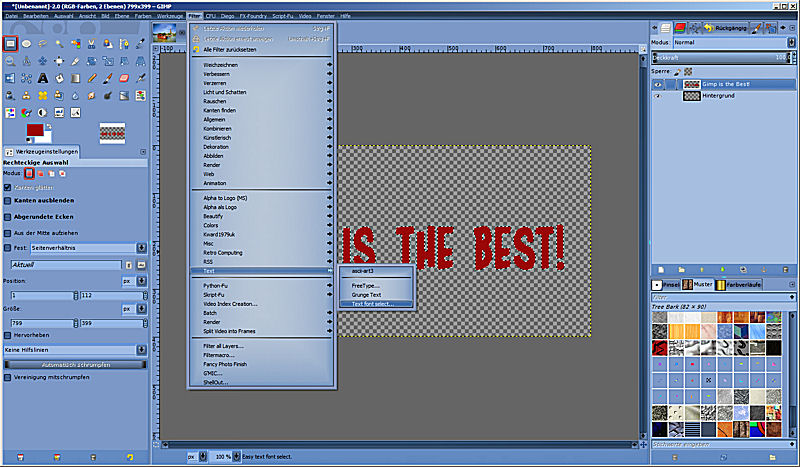Open Position unit 'px' dropdown
The image size is (800, 467).
point(134,281)
